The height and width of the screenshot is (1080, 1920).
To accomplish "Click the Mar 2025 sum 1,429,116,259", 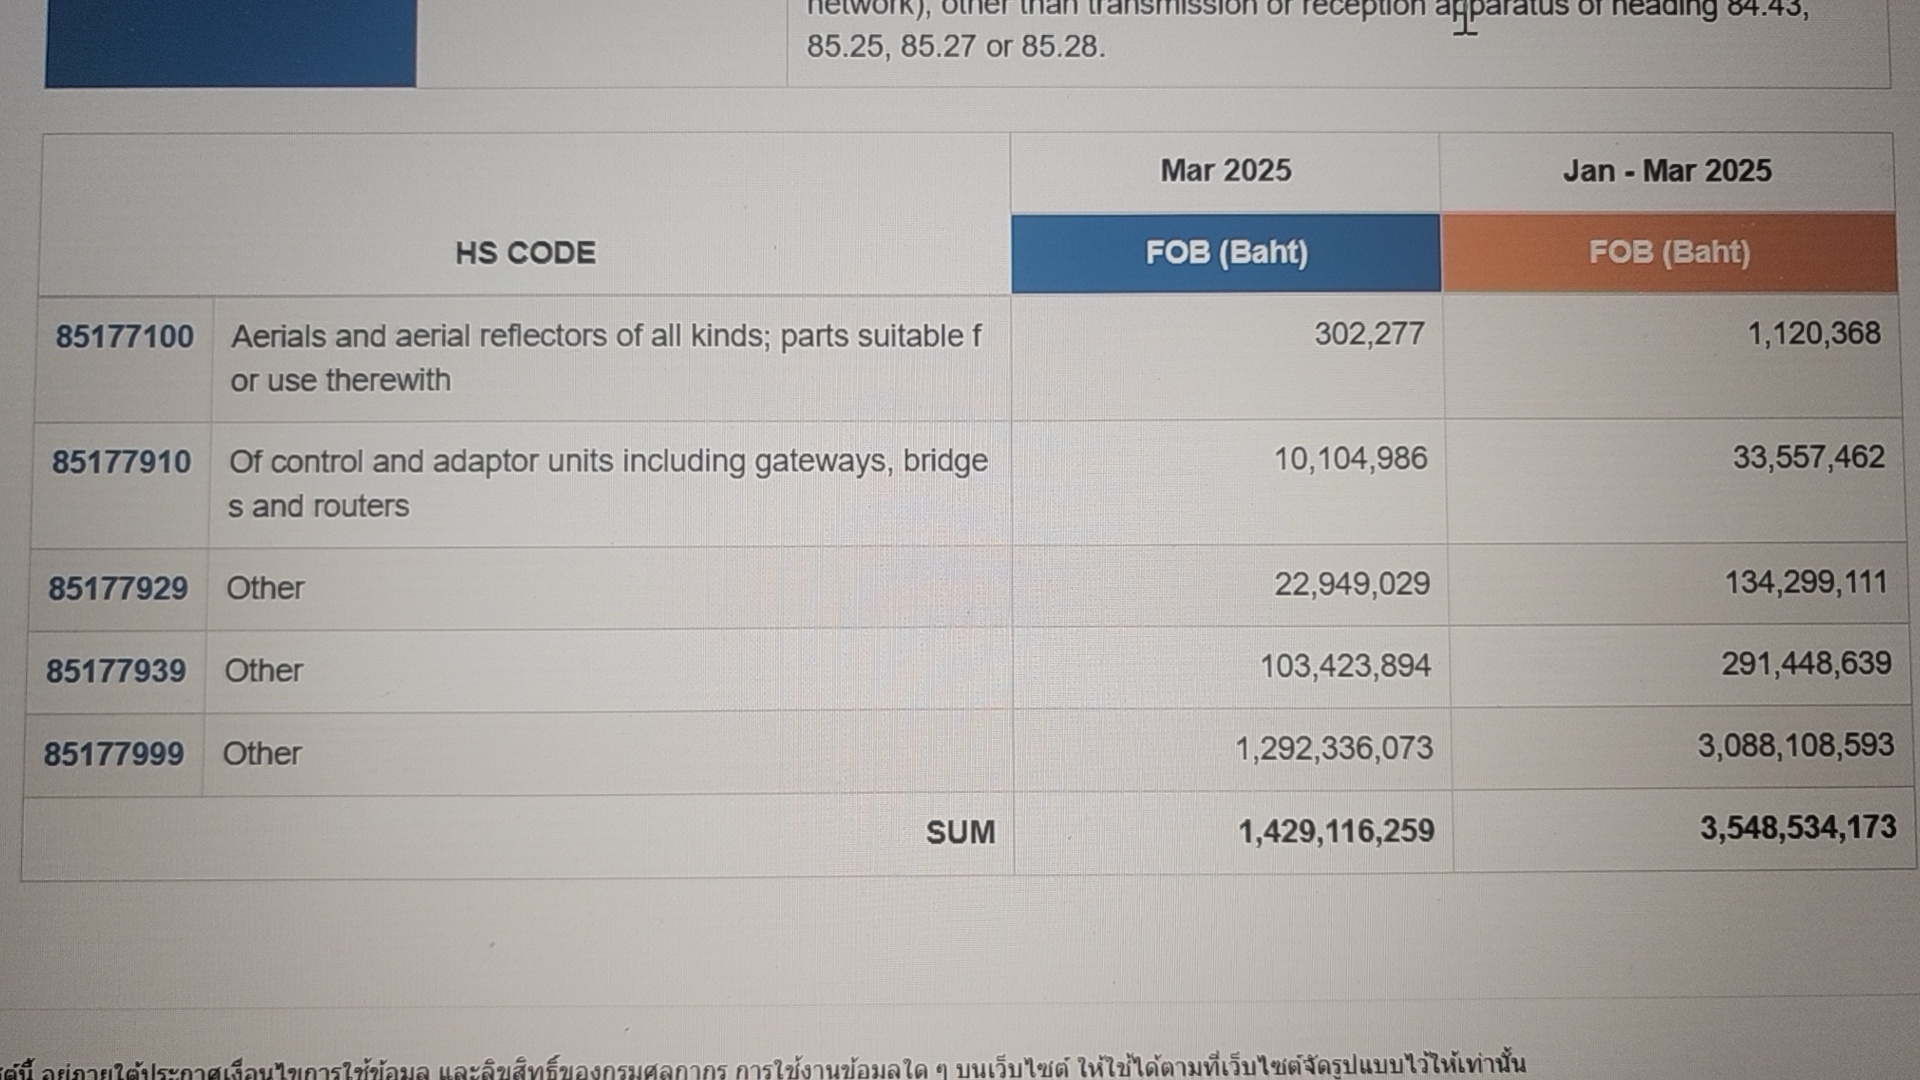I will [1336, 831].
